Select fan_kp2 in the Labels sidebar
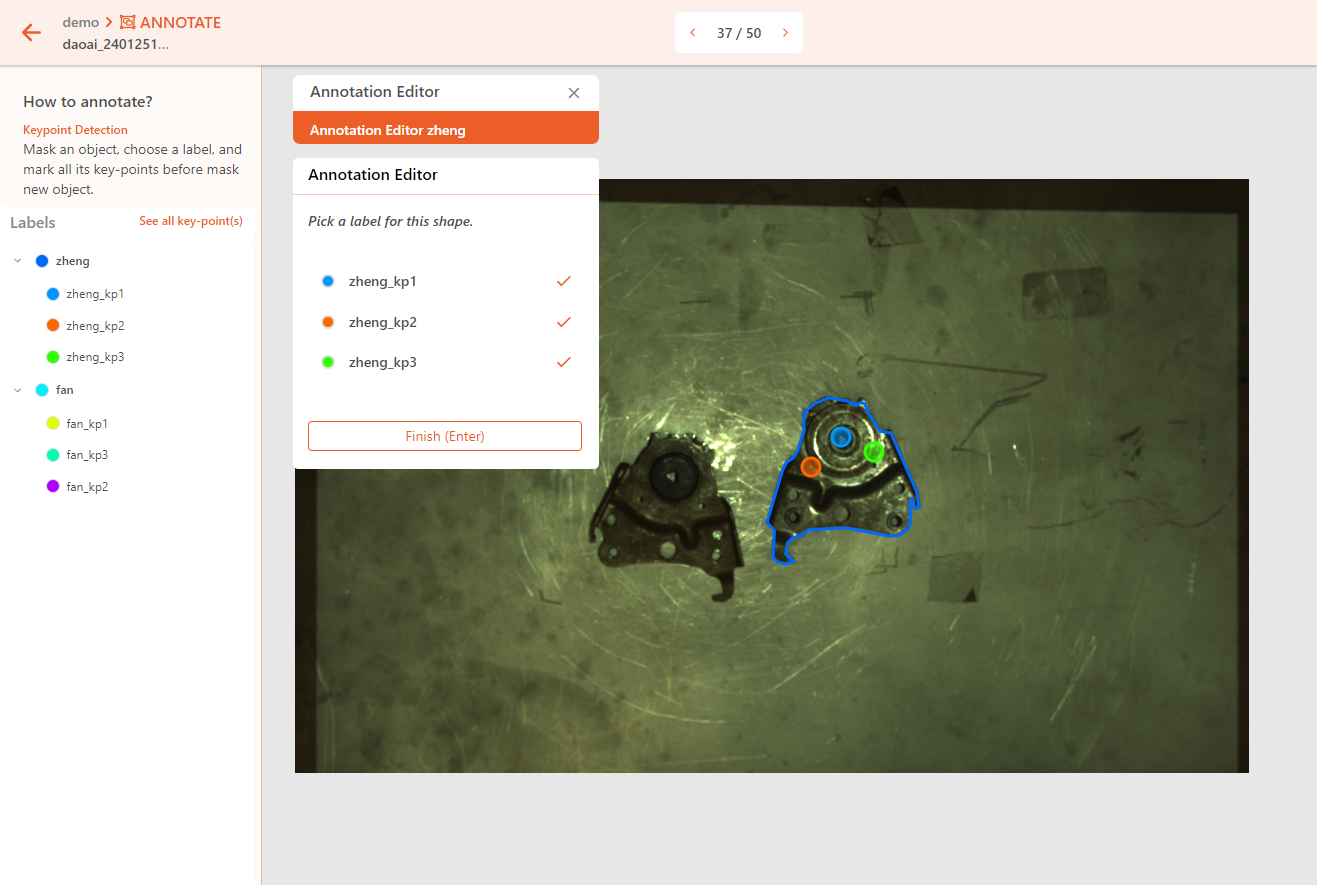This screenshot has width=1317, height=885. (x=87, y=487)
